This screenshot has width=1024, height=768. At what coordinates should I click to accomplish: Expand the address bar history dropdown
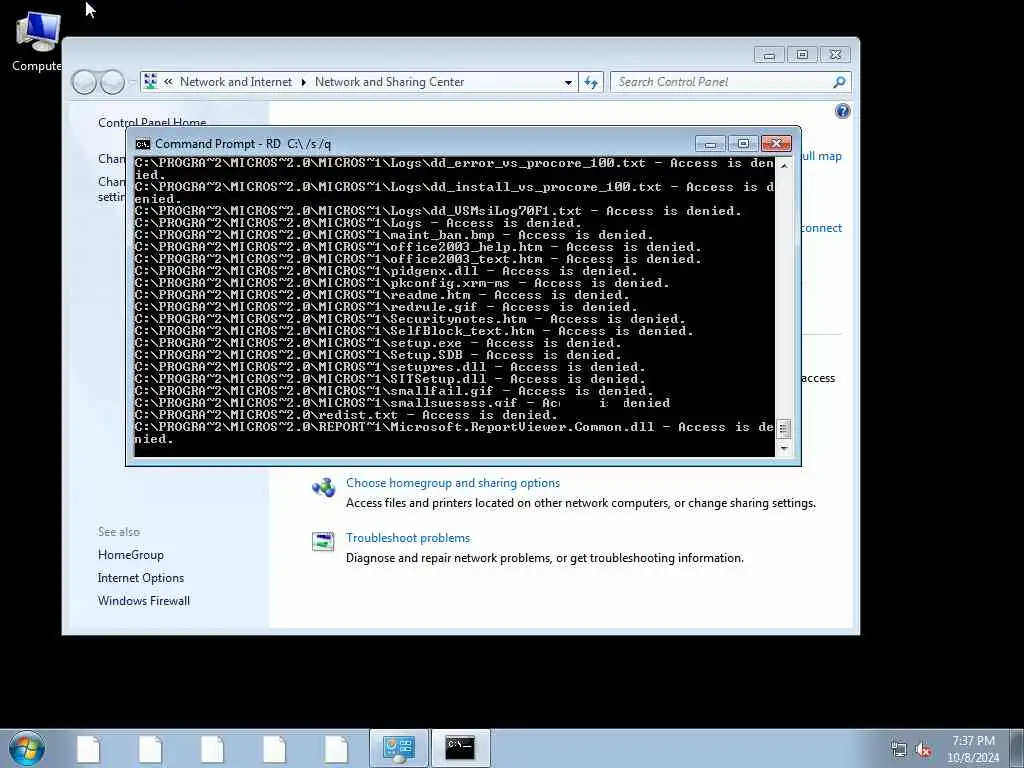point(568,82)
